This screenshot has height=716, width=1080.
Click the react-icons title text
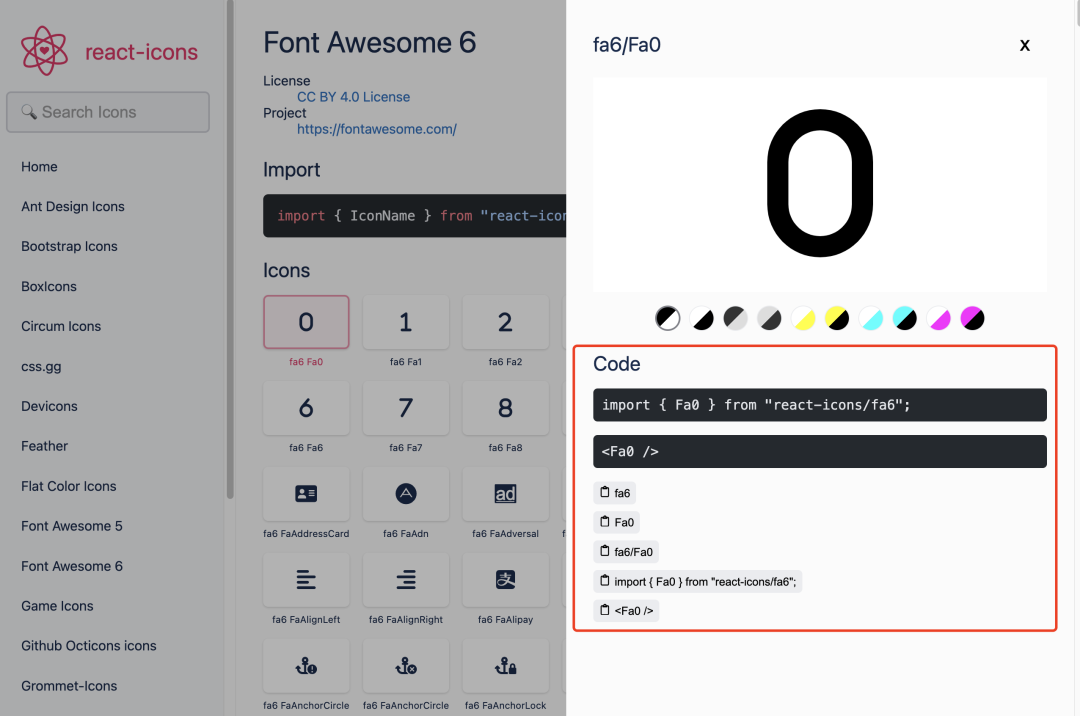coord(141,52)
